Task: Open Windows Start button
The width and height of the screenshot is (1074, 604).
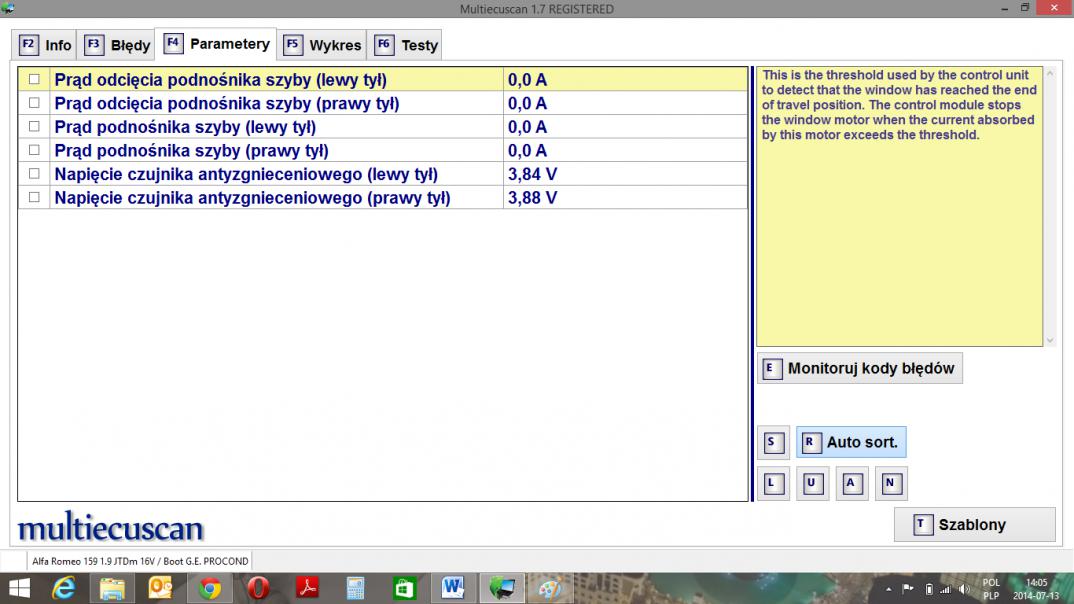Action: coord(19,588)
